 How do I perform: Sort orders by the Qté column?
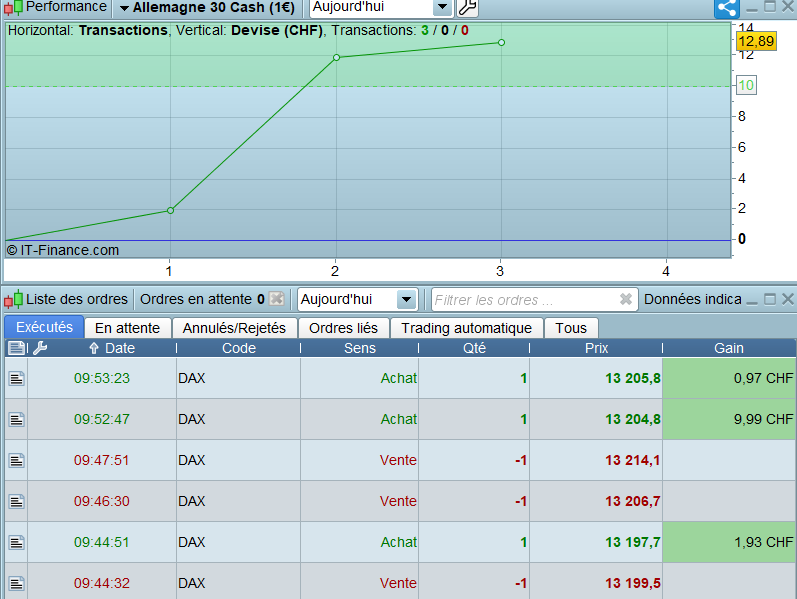coord(474,348)
